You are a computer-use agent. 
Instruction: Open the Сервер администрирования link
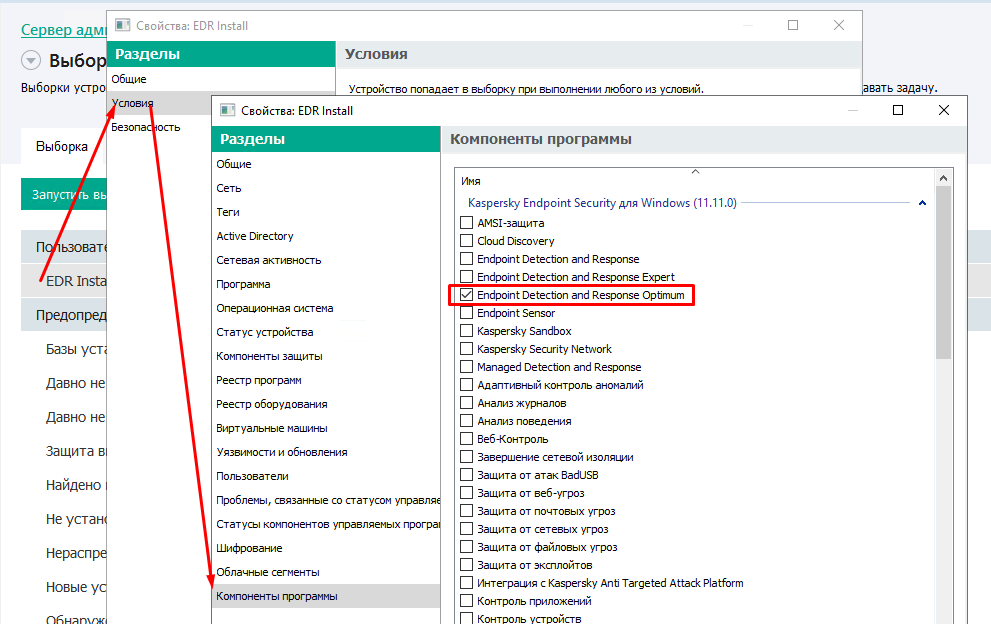coord(64,30)
